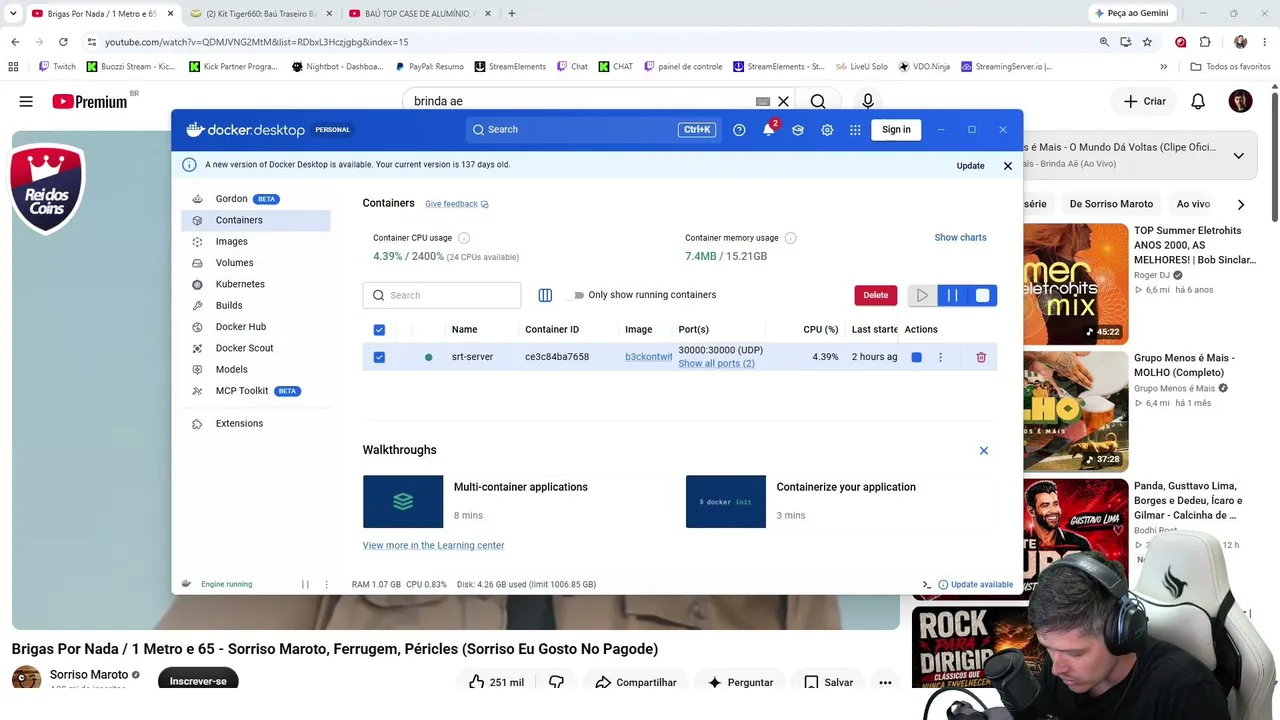The image size is (1280, 720).
Task: Open the Docker terminal icon in status bar
Action: (x=927, y=585)
